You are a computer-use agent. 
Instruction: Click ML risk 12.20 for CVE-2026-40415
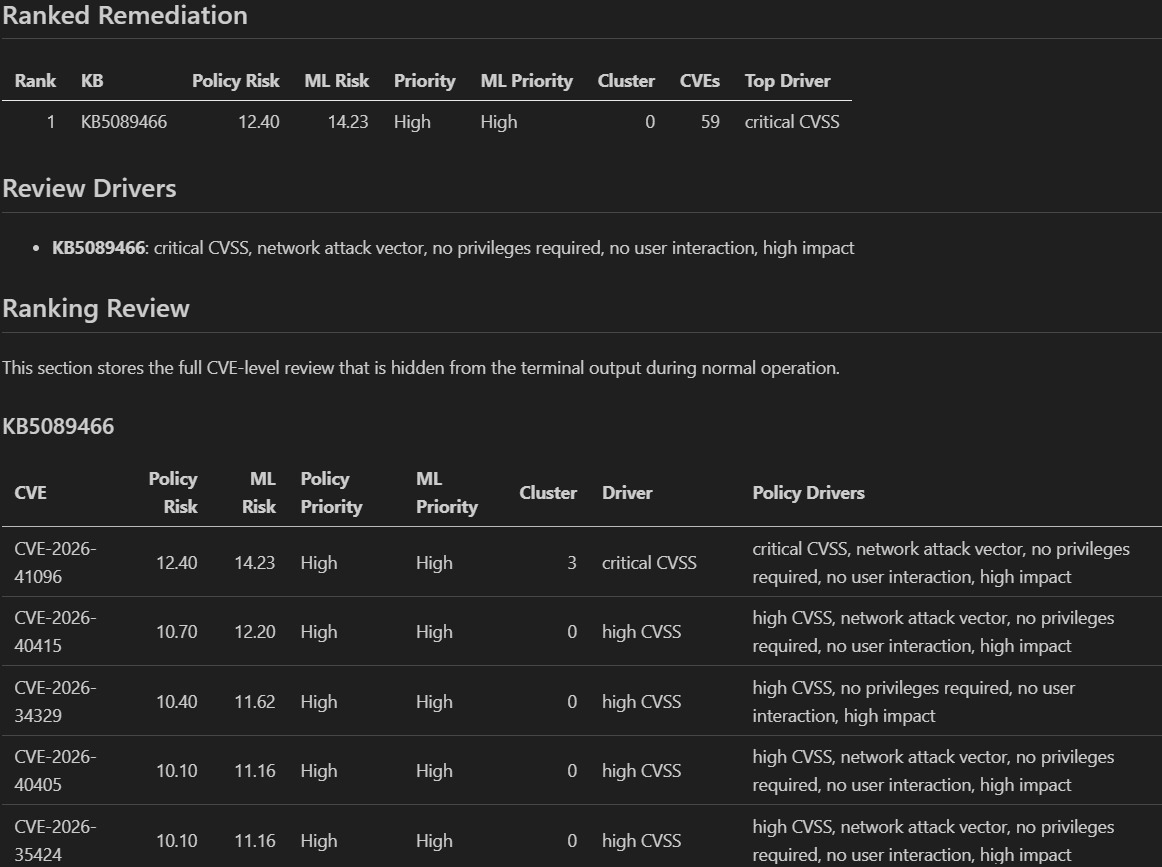255,631
